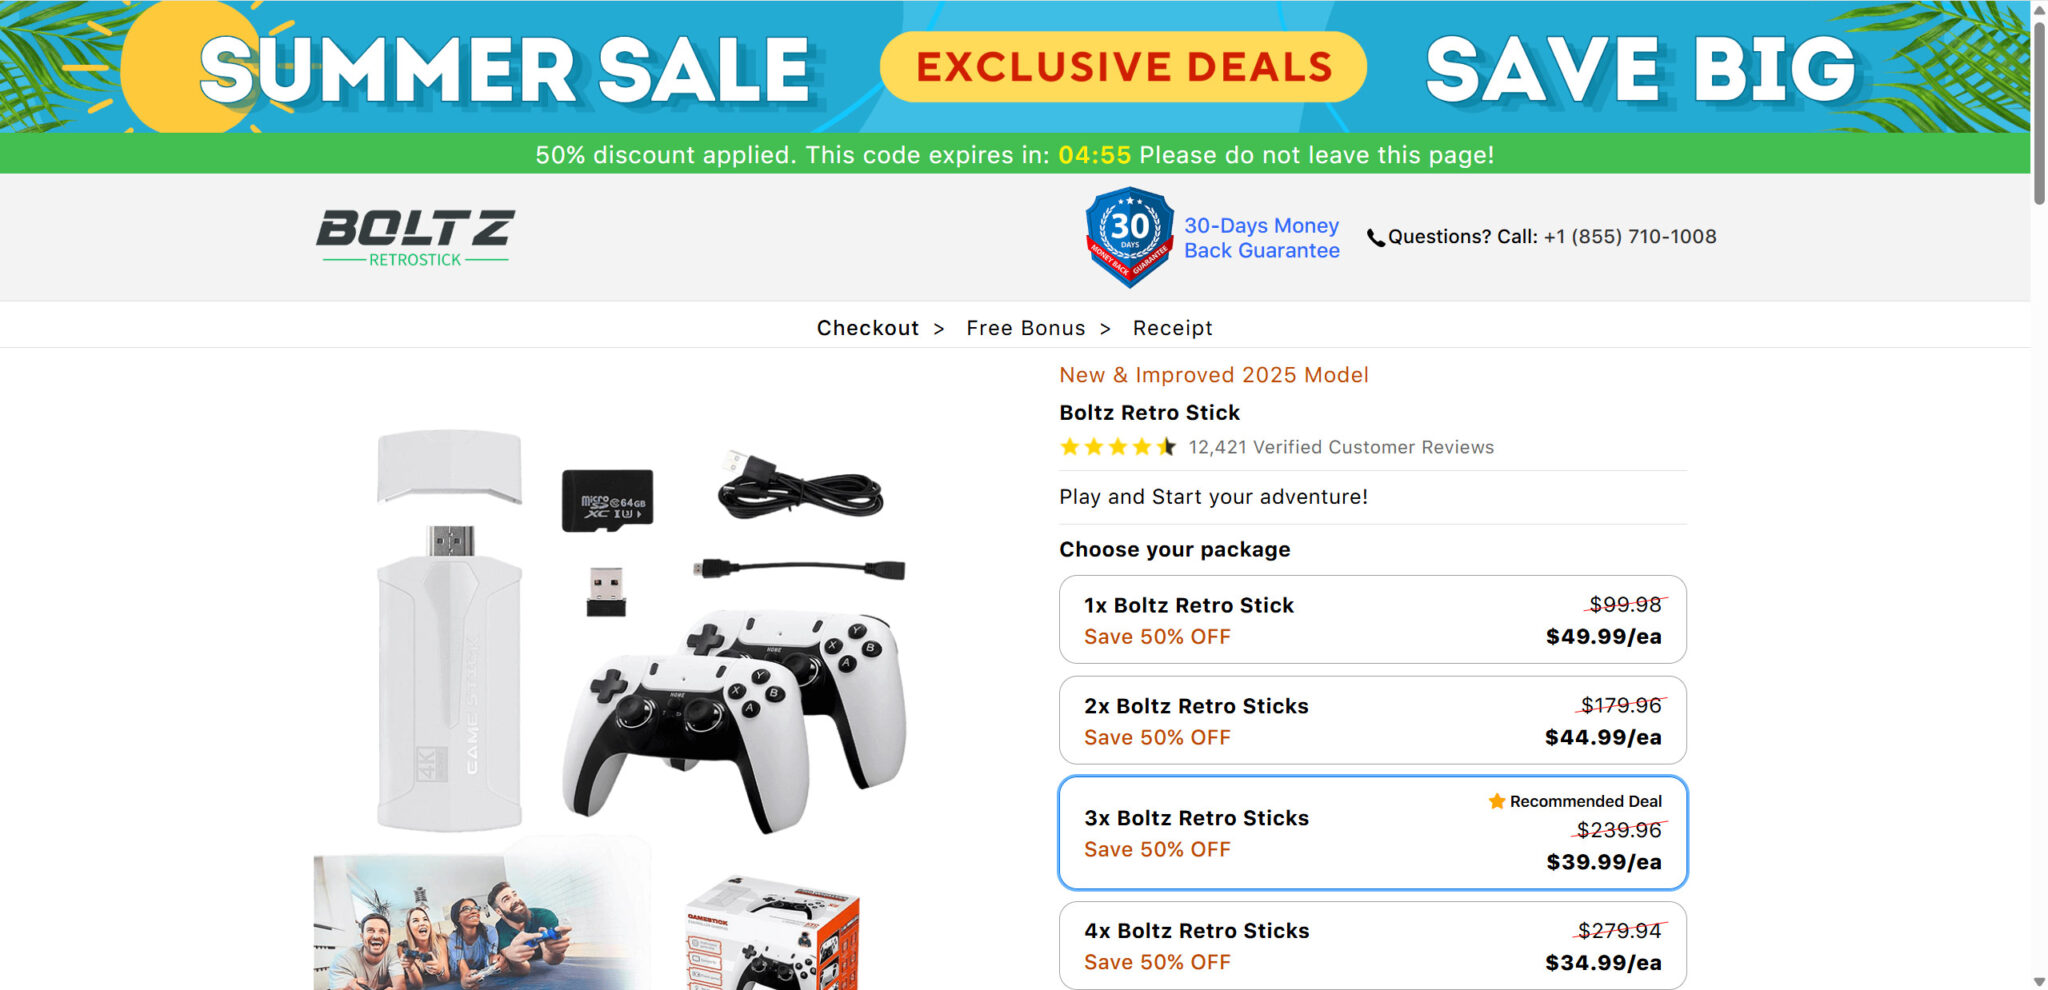The image size is (2048, 990).
Task: Open the 12,421 Verified Customer Reviews link
Action: tap(1340, 447)
